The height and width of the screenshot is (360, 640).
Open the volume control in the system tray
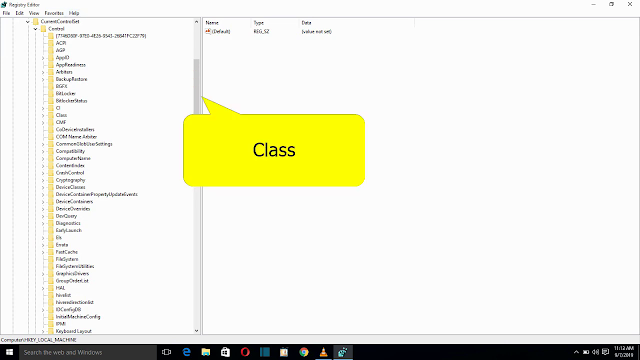[596, 352]
